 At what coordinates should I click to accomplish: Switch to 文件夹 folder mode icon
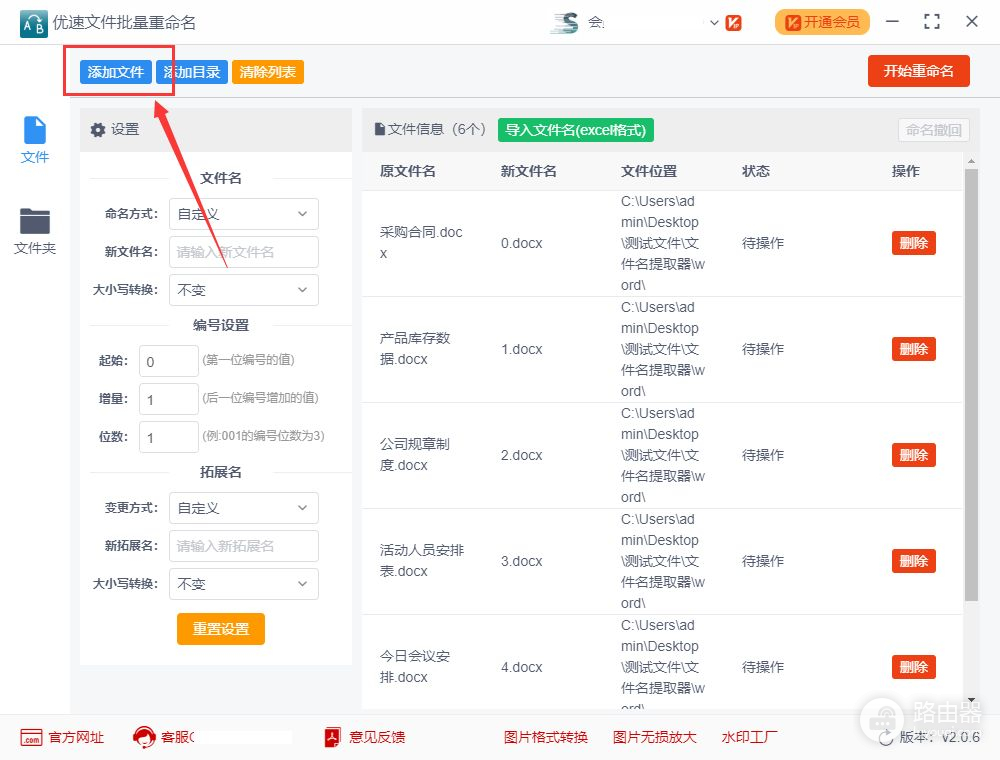coord(35,222)
